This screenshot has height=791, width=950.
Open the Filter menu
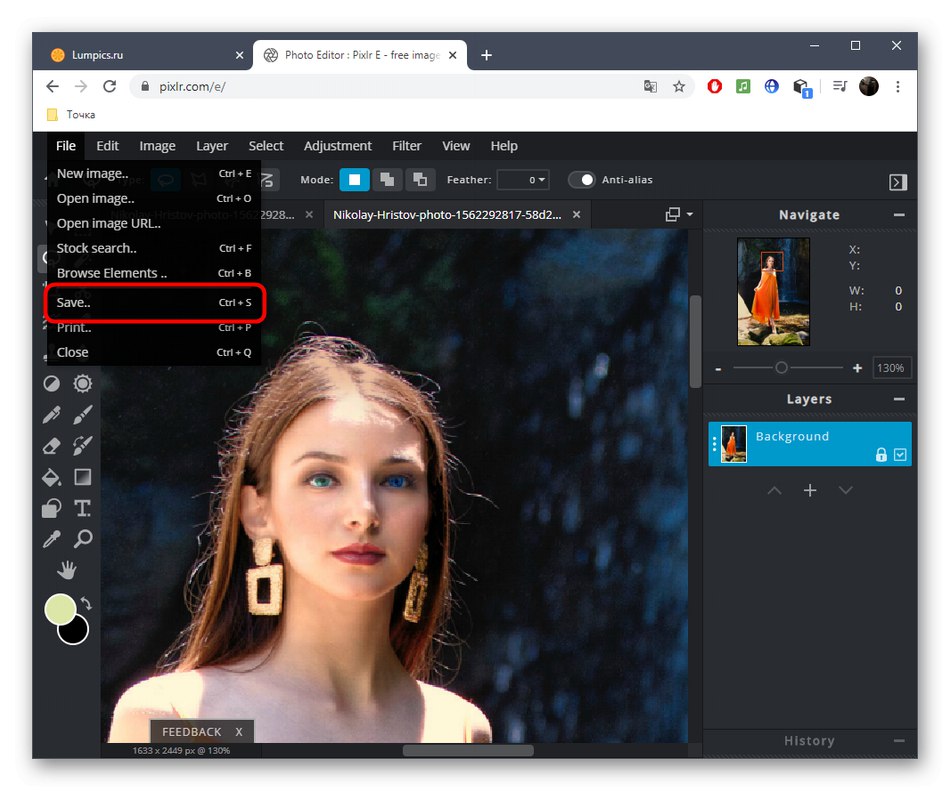407,146
